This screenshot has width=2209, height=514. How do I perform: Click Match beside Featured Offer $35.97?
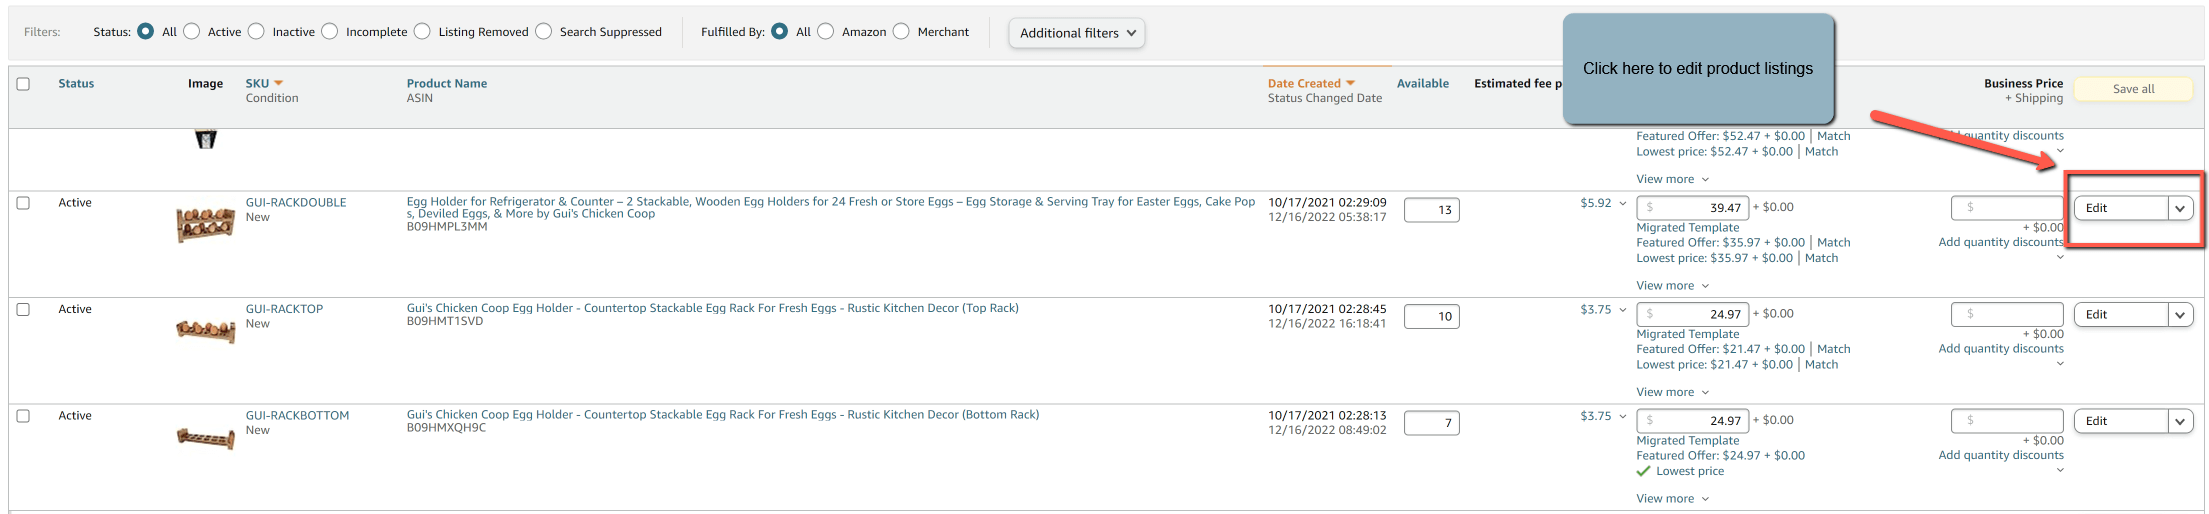pos(1833,243)
